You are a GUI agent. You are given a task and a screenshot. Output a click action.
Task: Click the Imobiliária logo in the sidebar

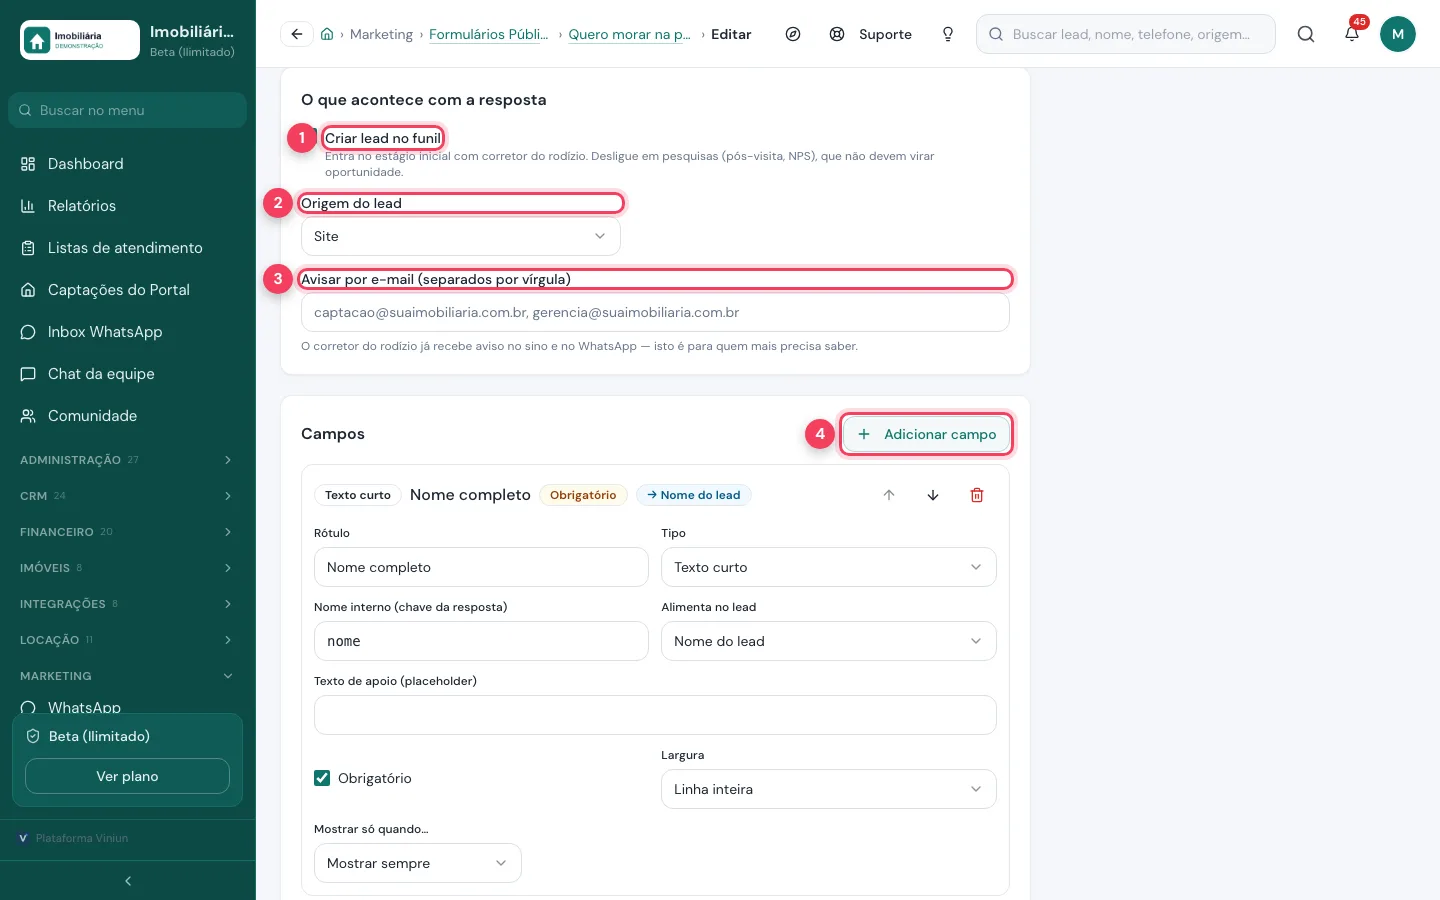pyautogui.click(x=80, y=40)
